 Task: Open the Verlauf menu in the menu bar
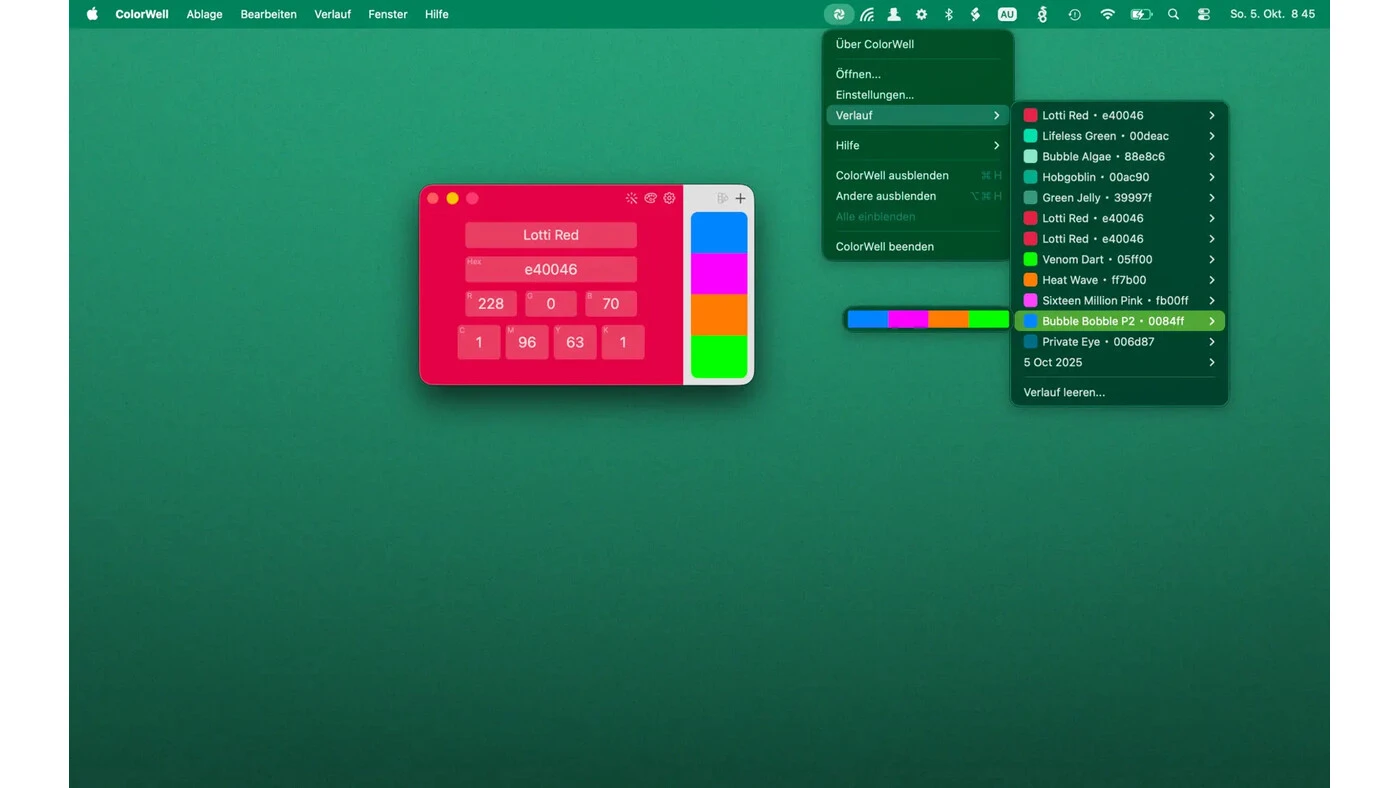(x=333, y=14)
